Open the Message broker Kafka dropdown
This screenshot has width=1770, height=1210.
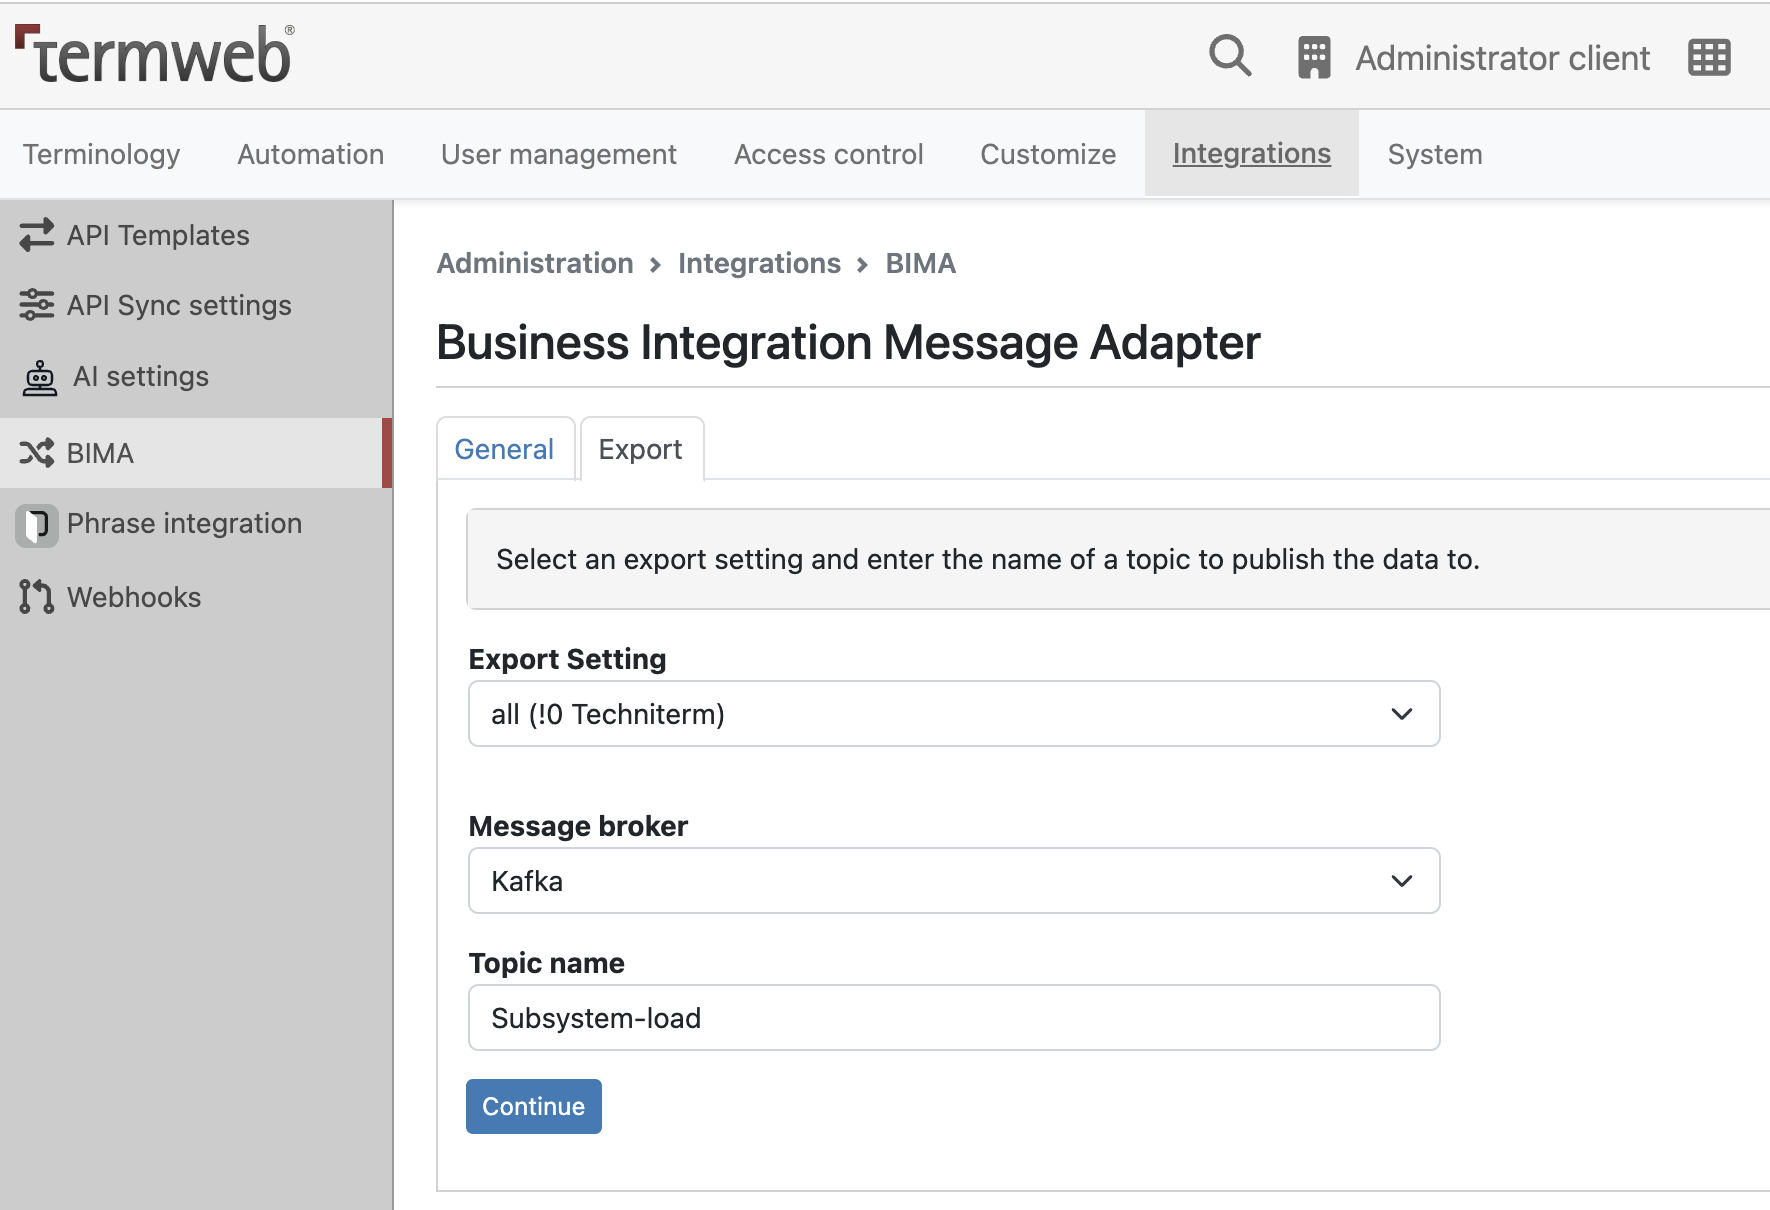[x=954, y=881]
